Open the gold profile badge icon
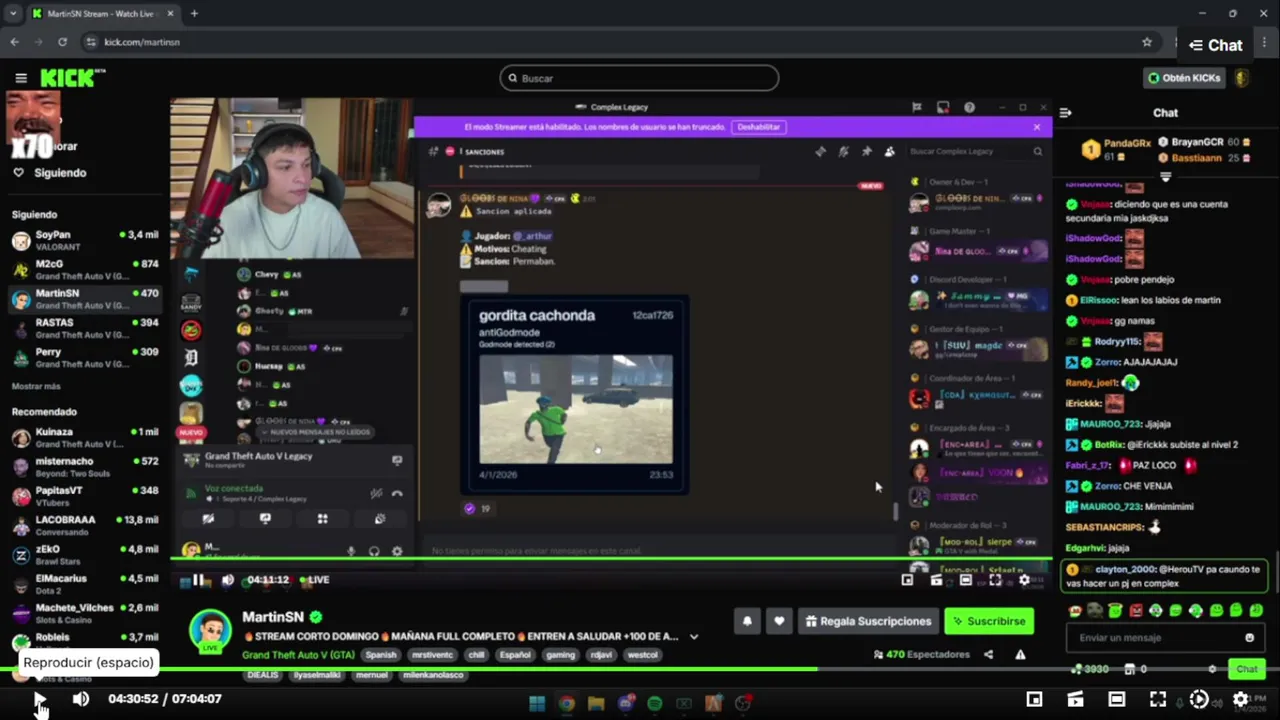The image size is (1280, 720). point(1241,78)
